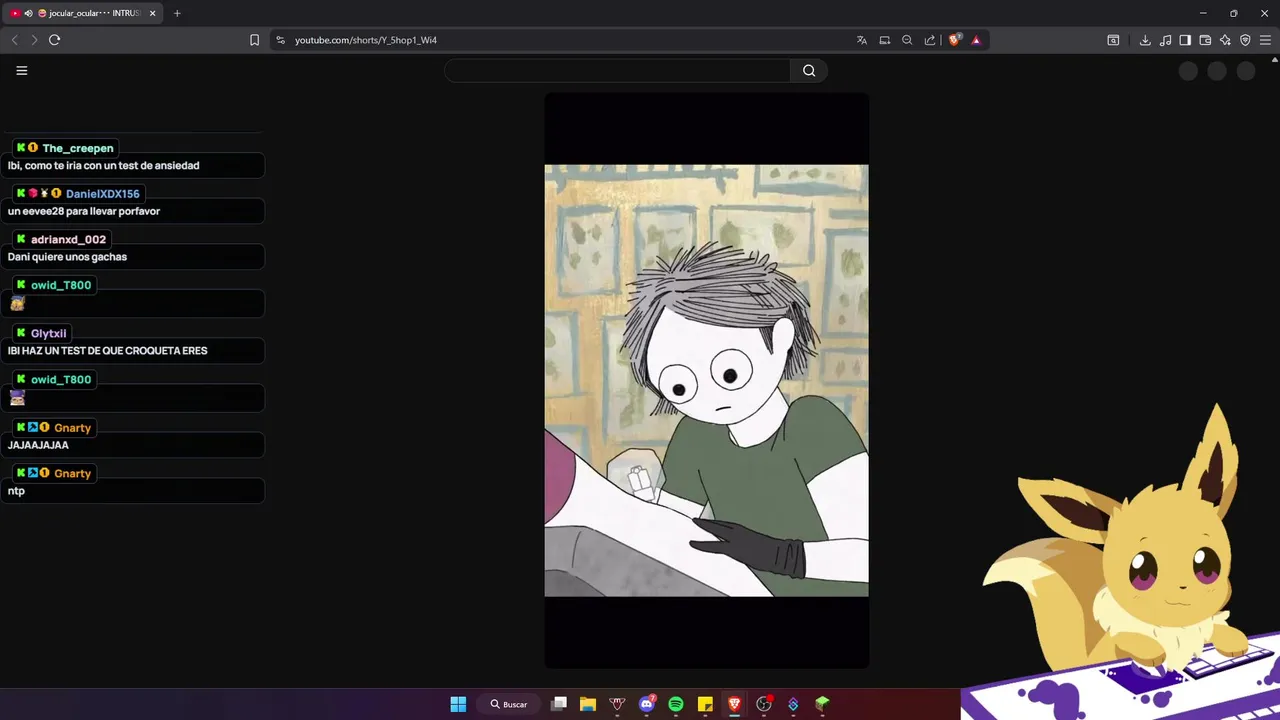This screenshot has width=1280, height=720.
Task: Click the youtube.com/shorts URL address bar
Action: tap(366, 40)
